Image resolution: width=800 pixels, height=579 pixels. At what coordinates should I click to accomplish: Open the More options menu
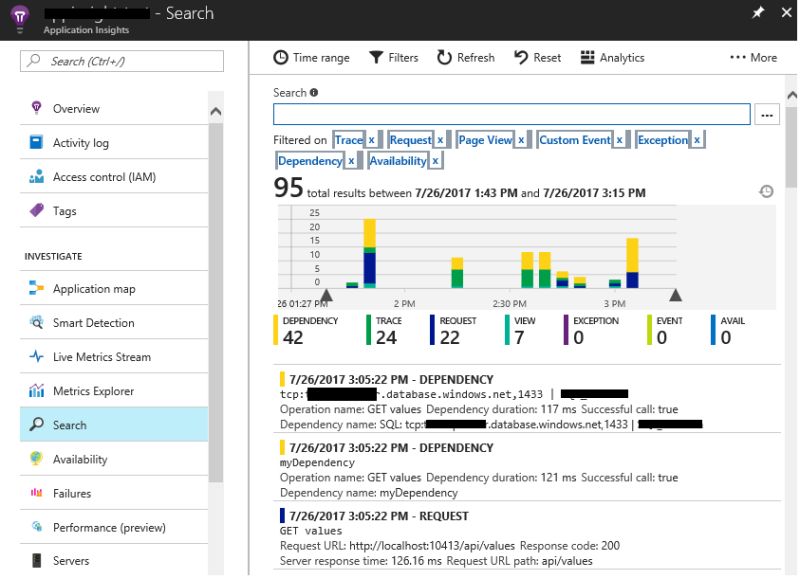753,57
